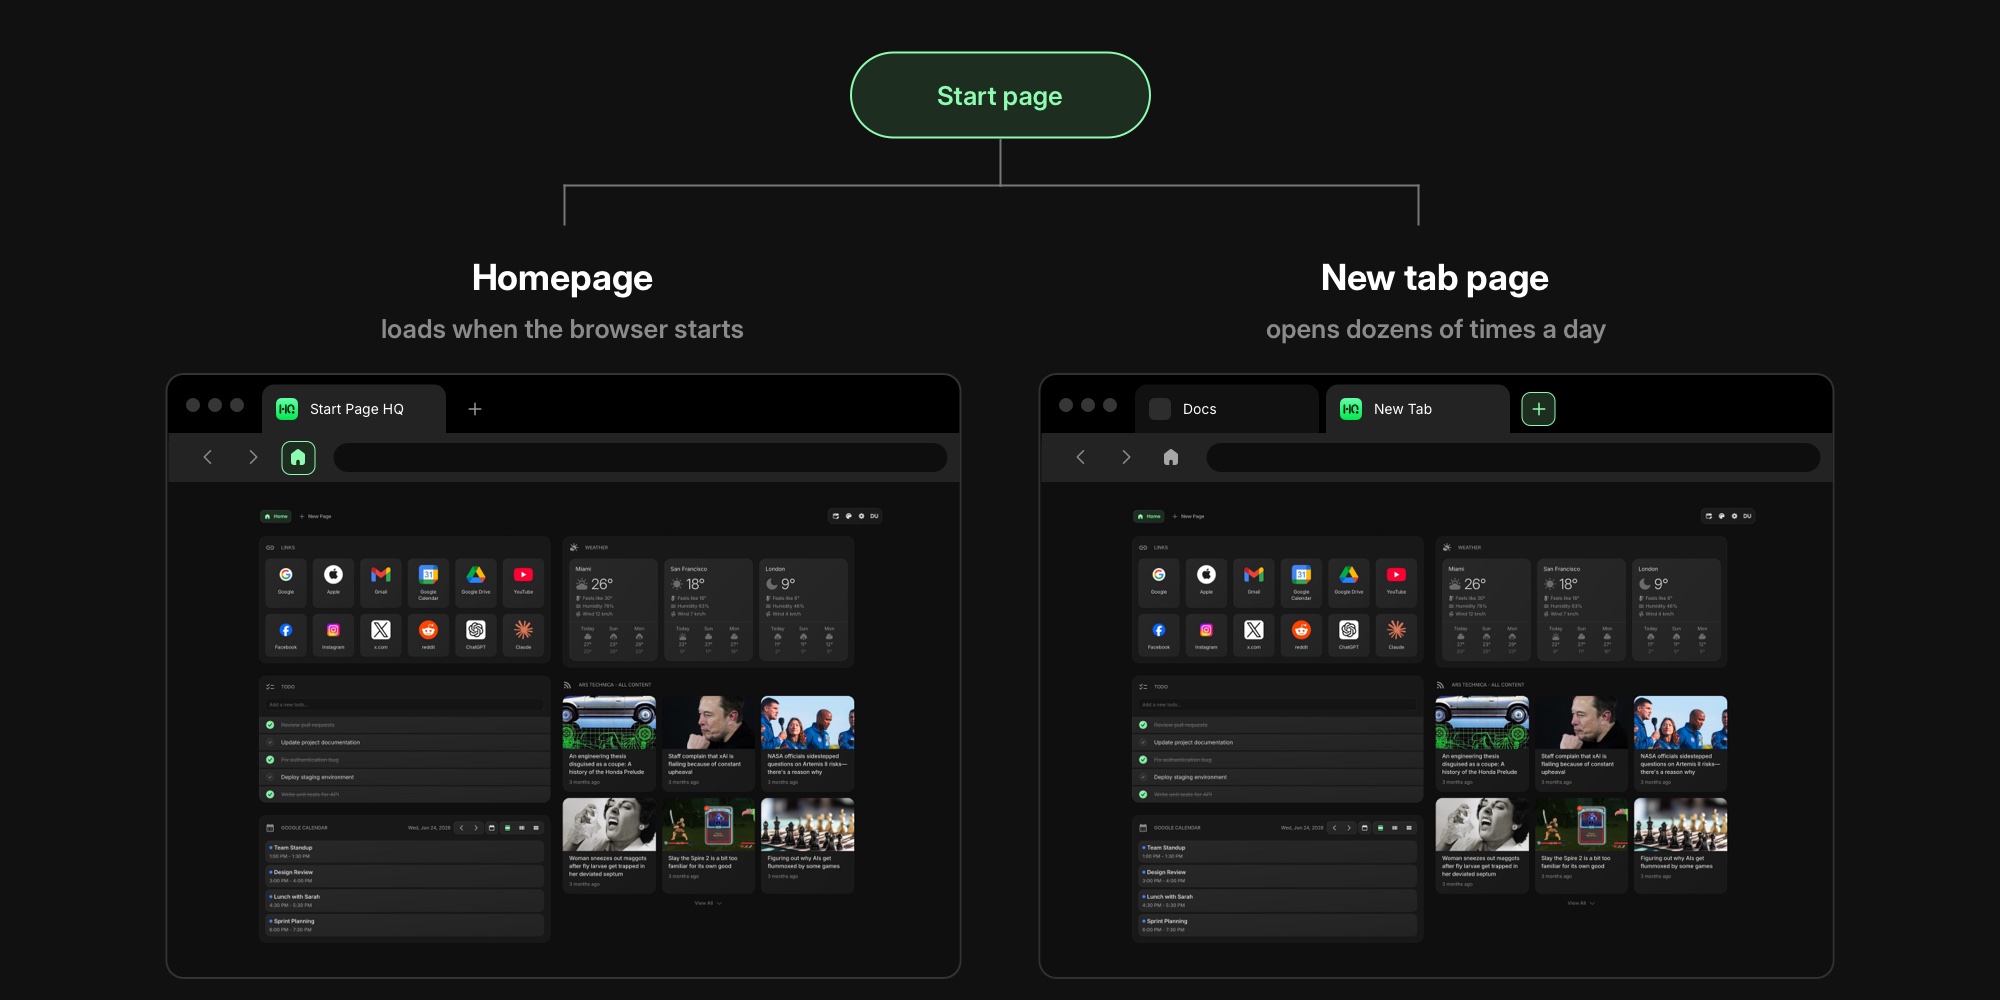Image resolution: width=2000 pixels, height=1000 pixels.
Task: Click '+ New Page' in New tab window start page
Action: [1189, 516]
